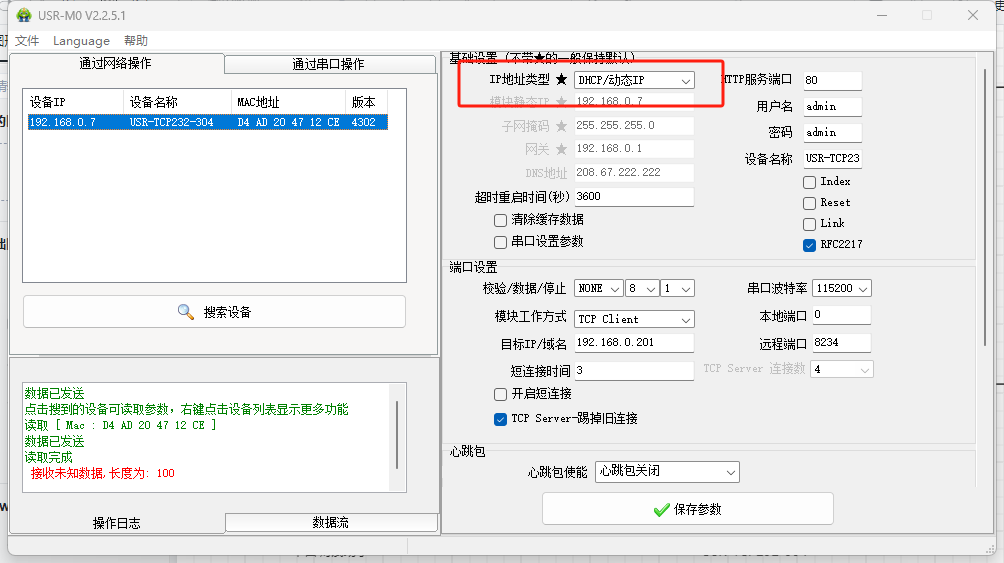
Task: Uncheck TCP Server-踢掉旧连接 checkbox
Action: click(x=500, y=420)
